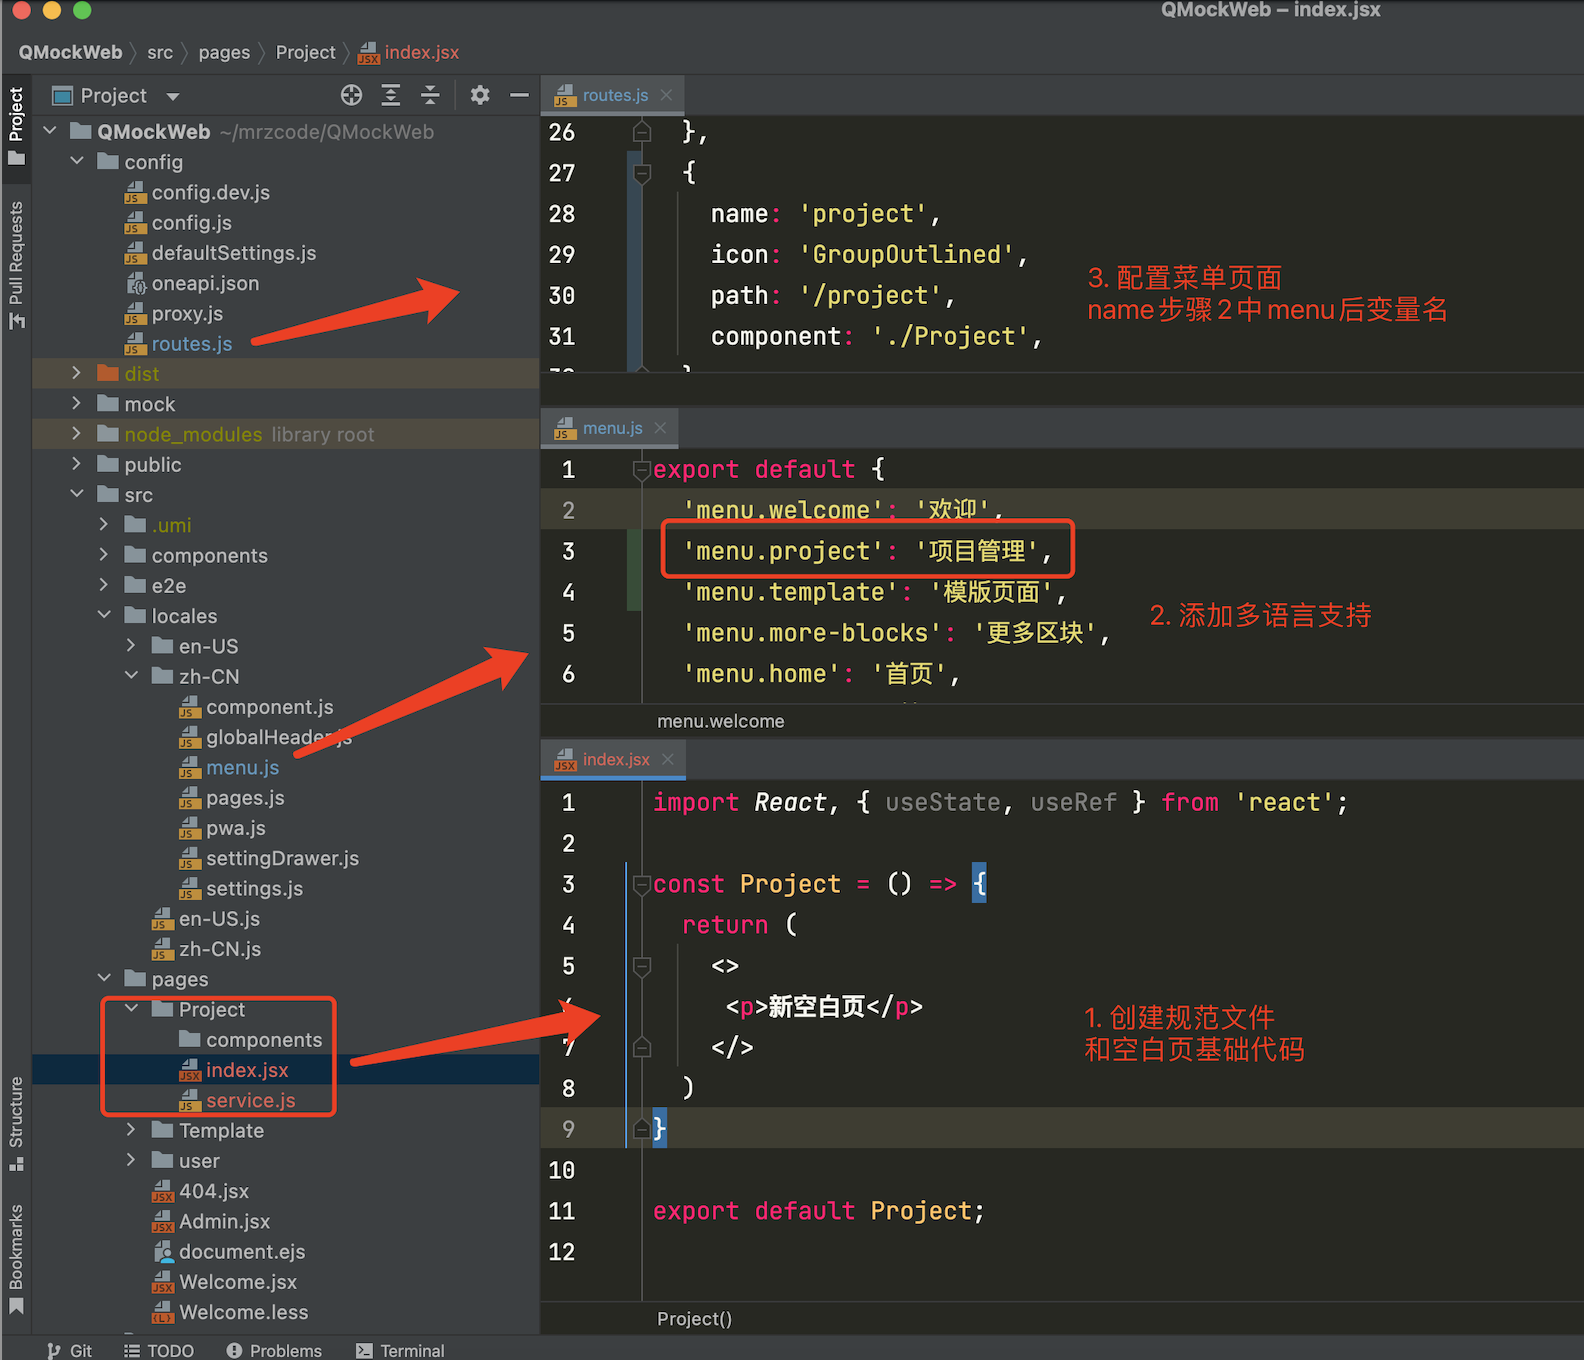The width and height of the screenshot is (1584, 1360).
Task: Expand the dist folder
Action: pos(77,373)
